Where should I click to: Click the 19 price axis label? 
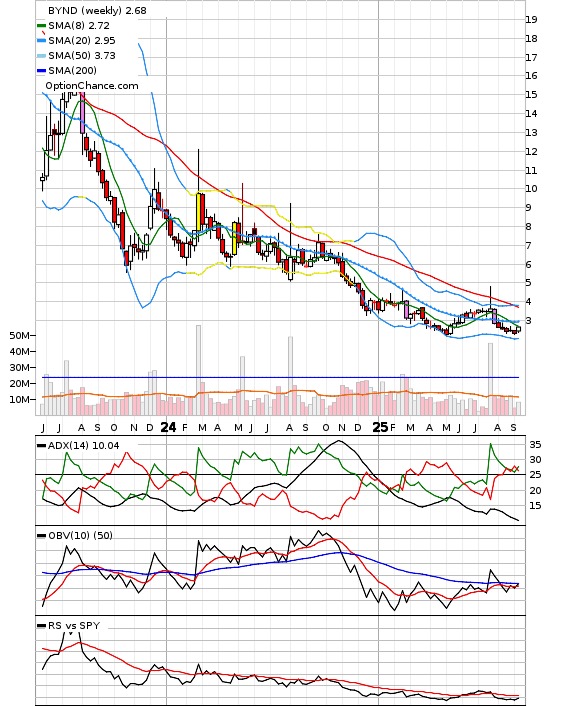point(531,19)
